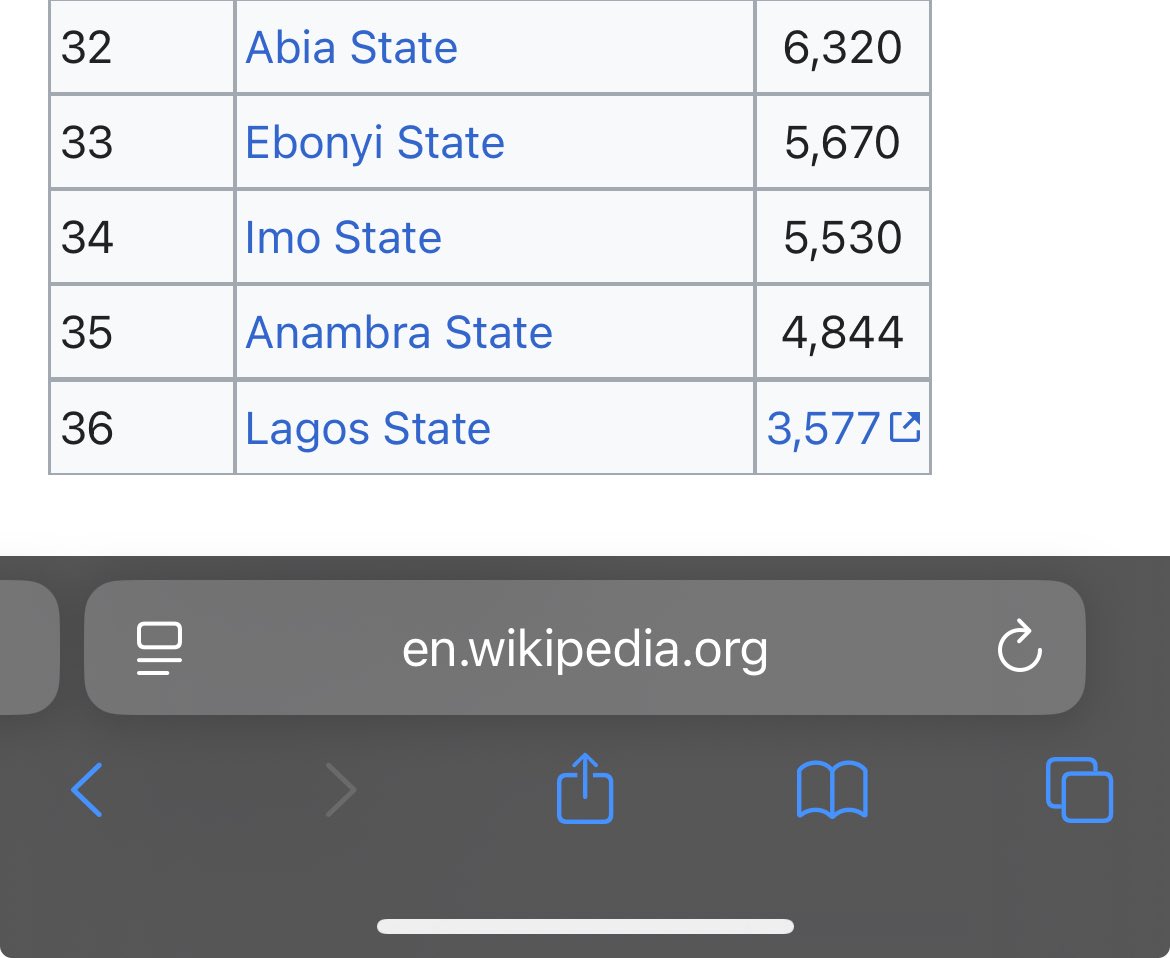Viewport: 1170px width, 958px height.
Task: Show the open tabs overview icon
Action: pyautogui.click(x=1079, y=789)
